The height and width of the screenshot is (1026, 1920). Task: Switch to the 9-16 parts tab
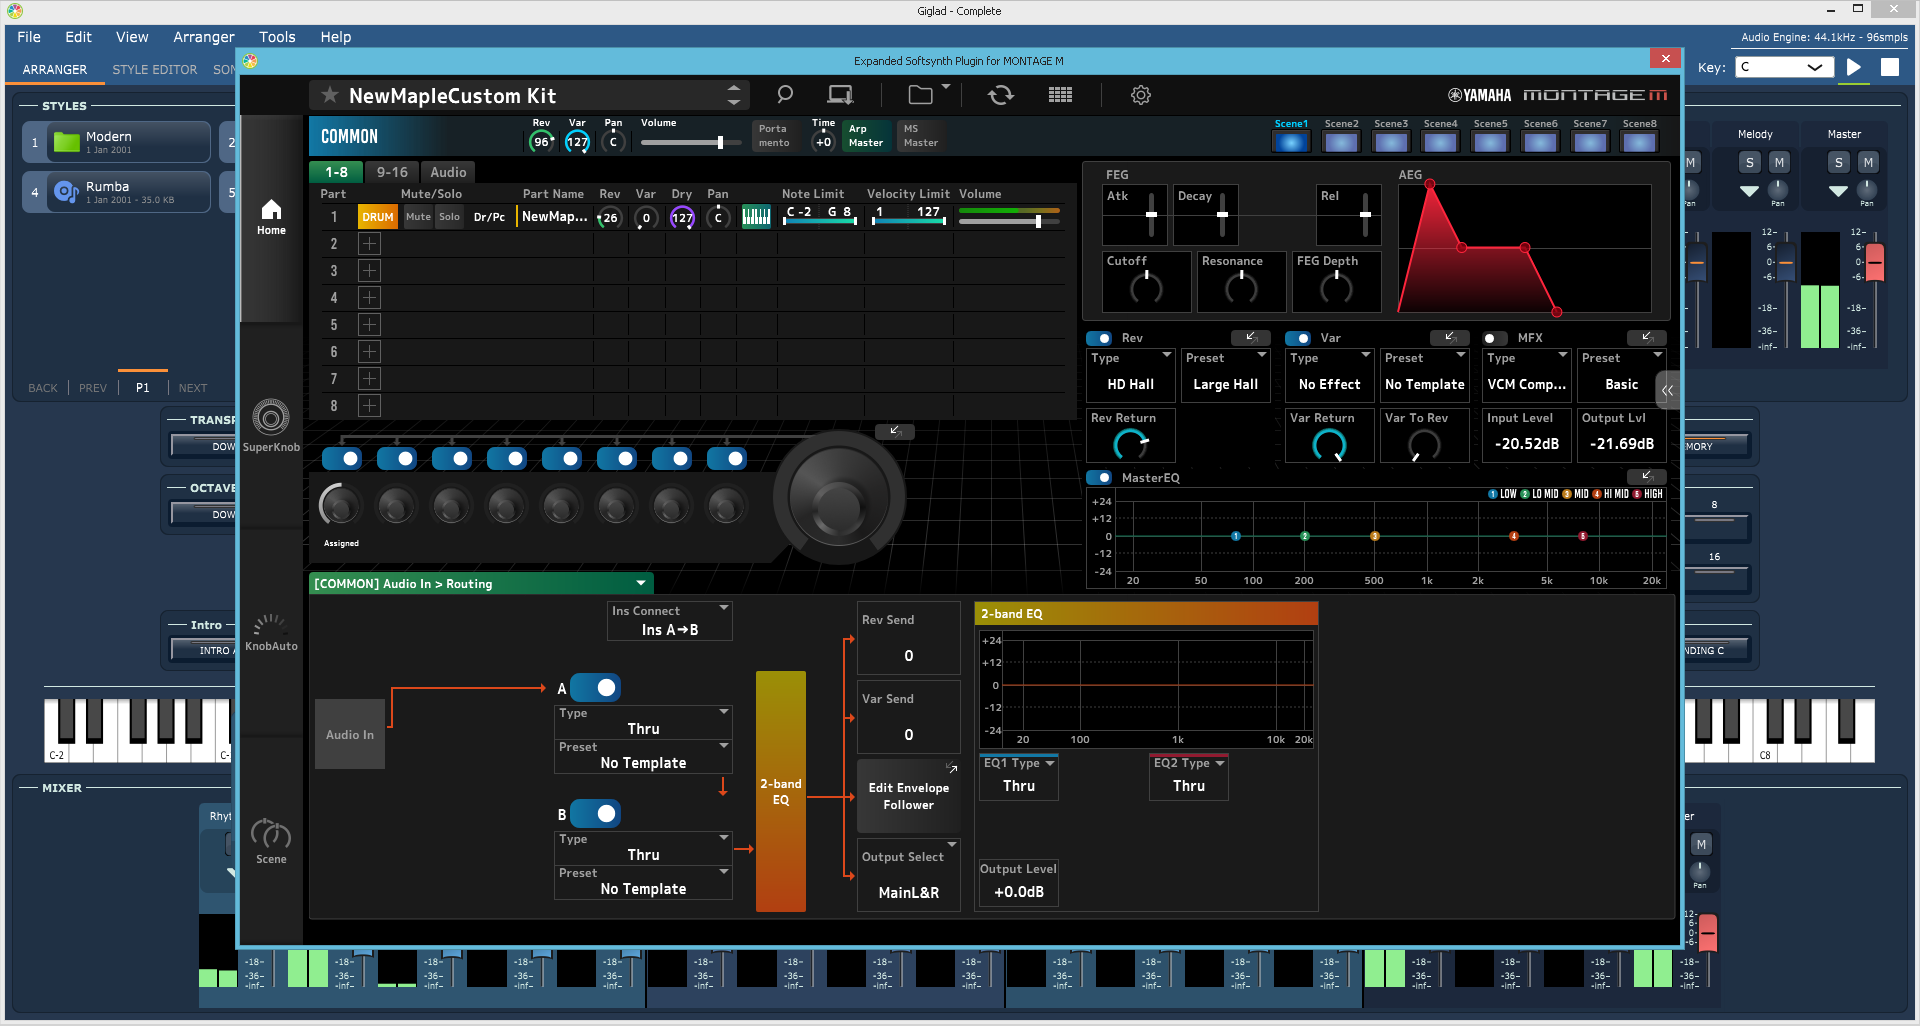(x=392, y=172)
